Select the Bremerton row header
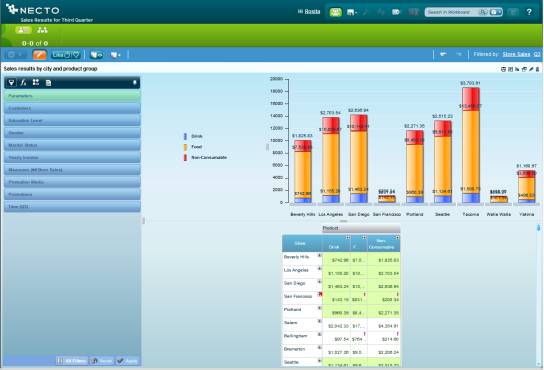 (302, 351)
